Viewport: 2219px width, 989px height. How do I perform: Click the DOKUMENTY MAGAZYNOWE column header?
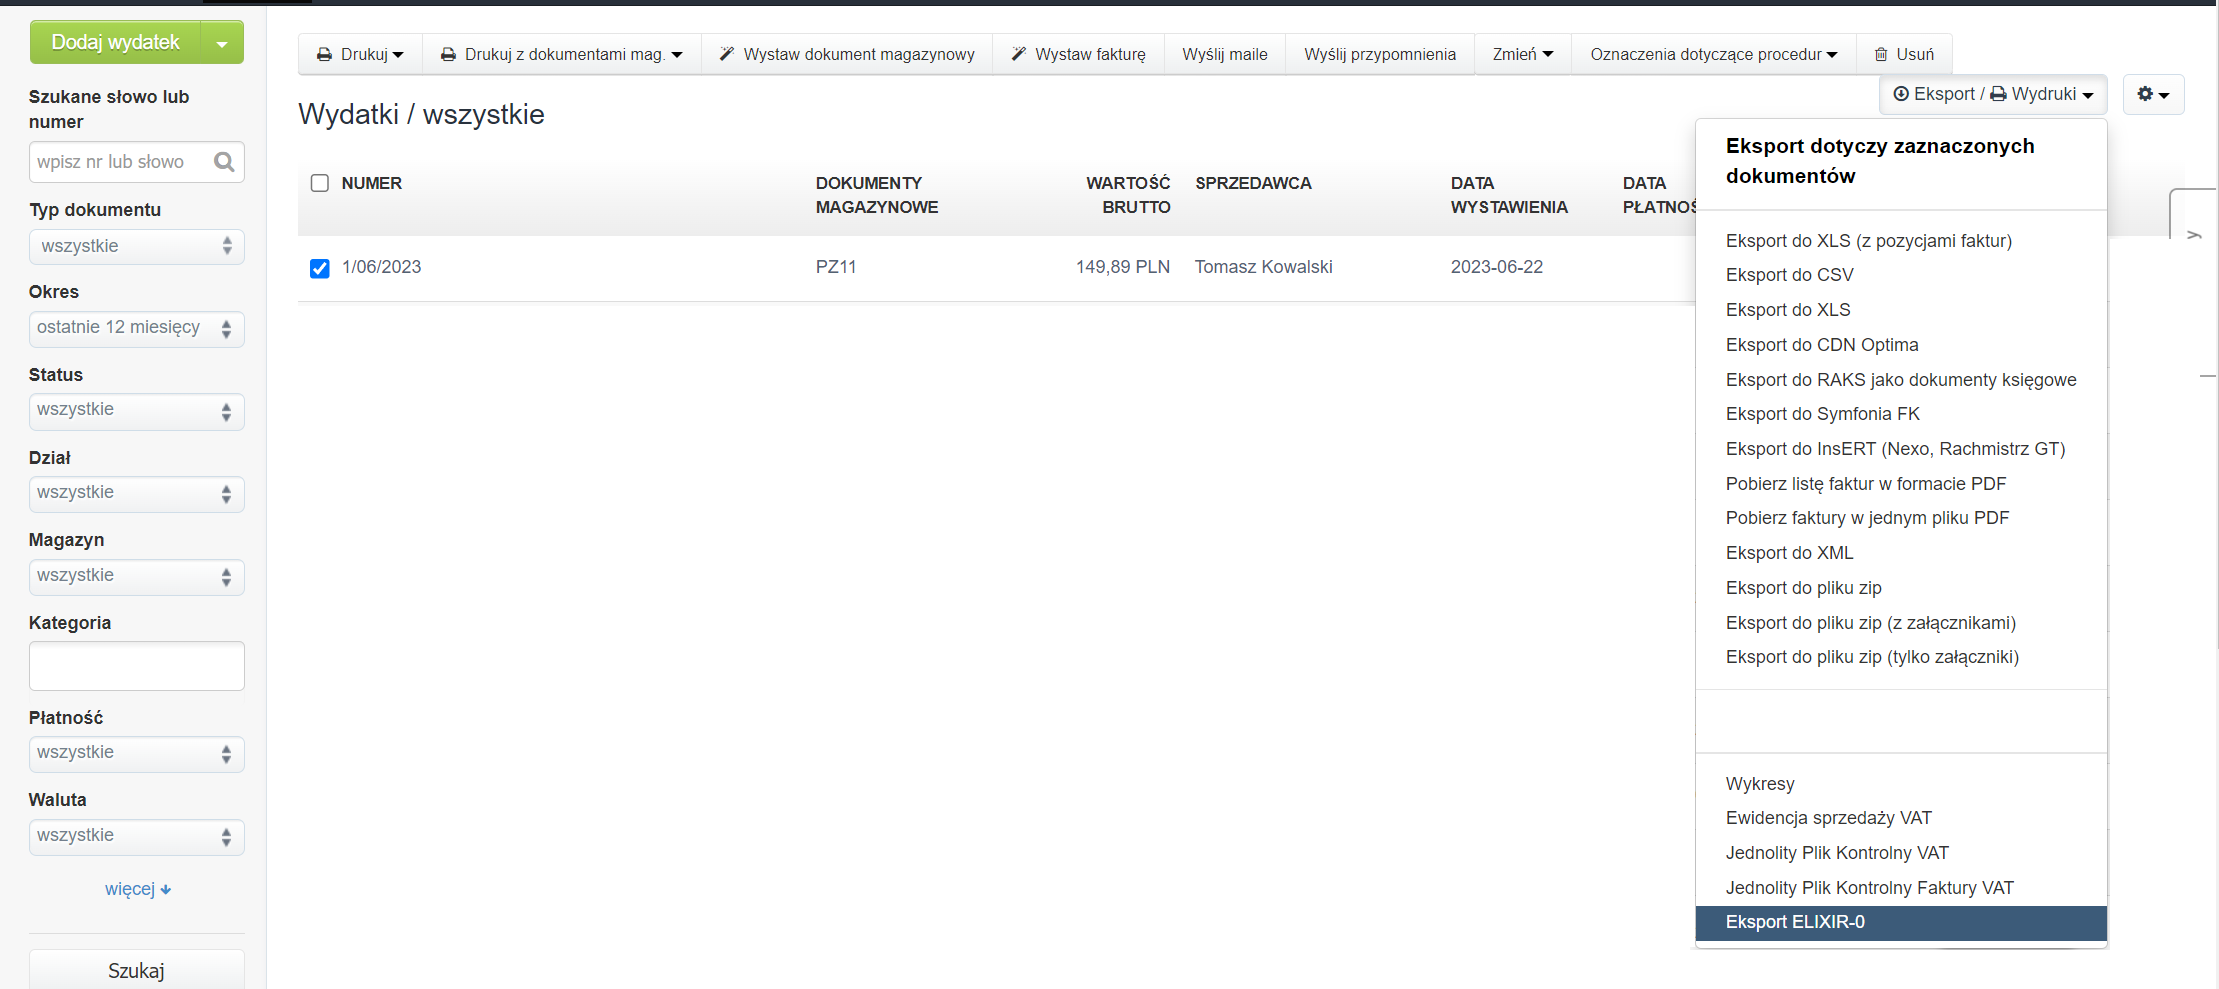877,195
